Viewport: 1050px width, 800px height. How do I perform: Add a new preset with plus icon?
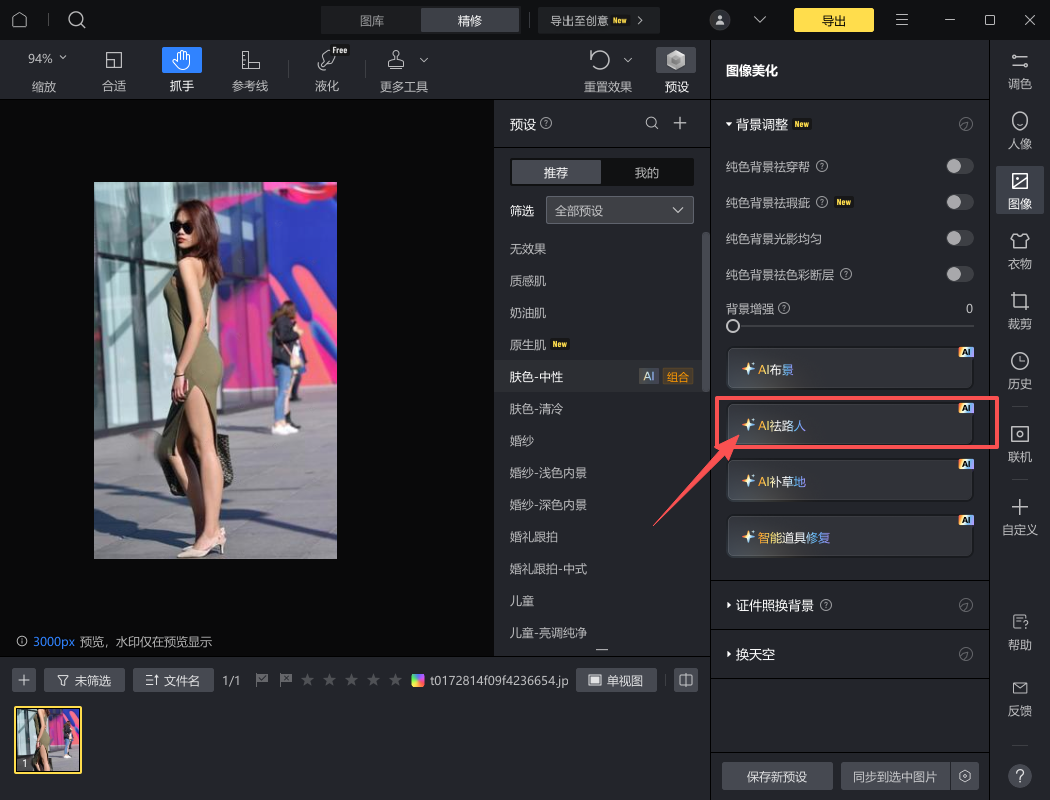(680, 123)
